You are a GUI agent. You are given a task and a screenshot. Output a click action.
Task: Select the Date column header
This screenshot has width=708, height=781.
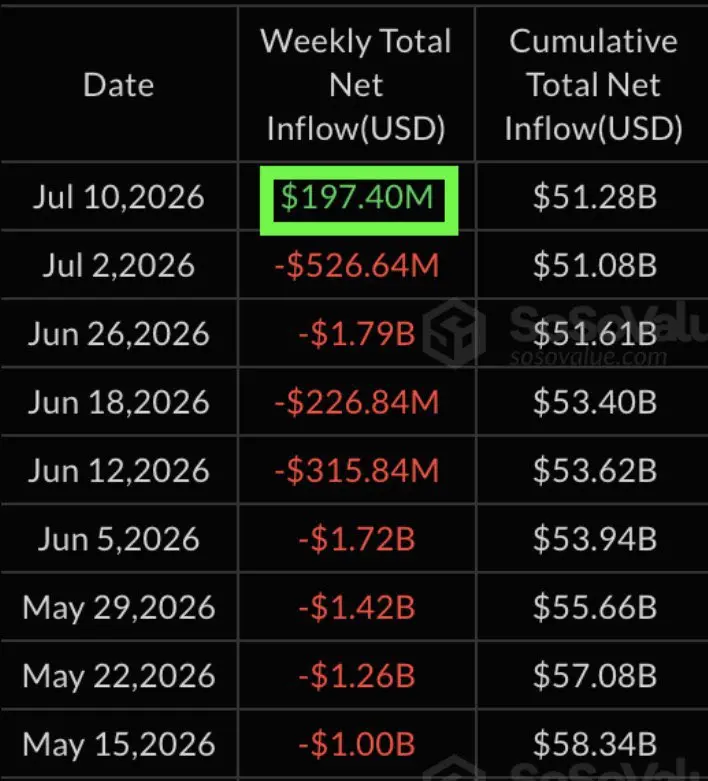119,85
